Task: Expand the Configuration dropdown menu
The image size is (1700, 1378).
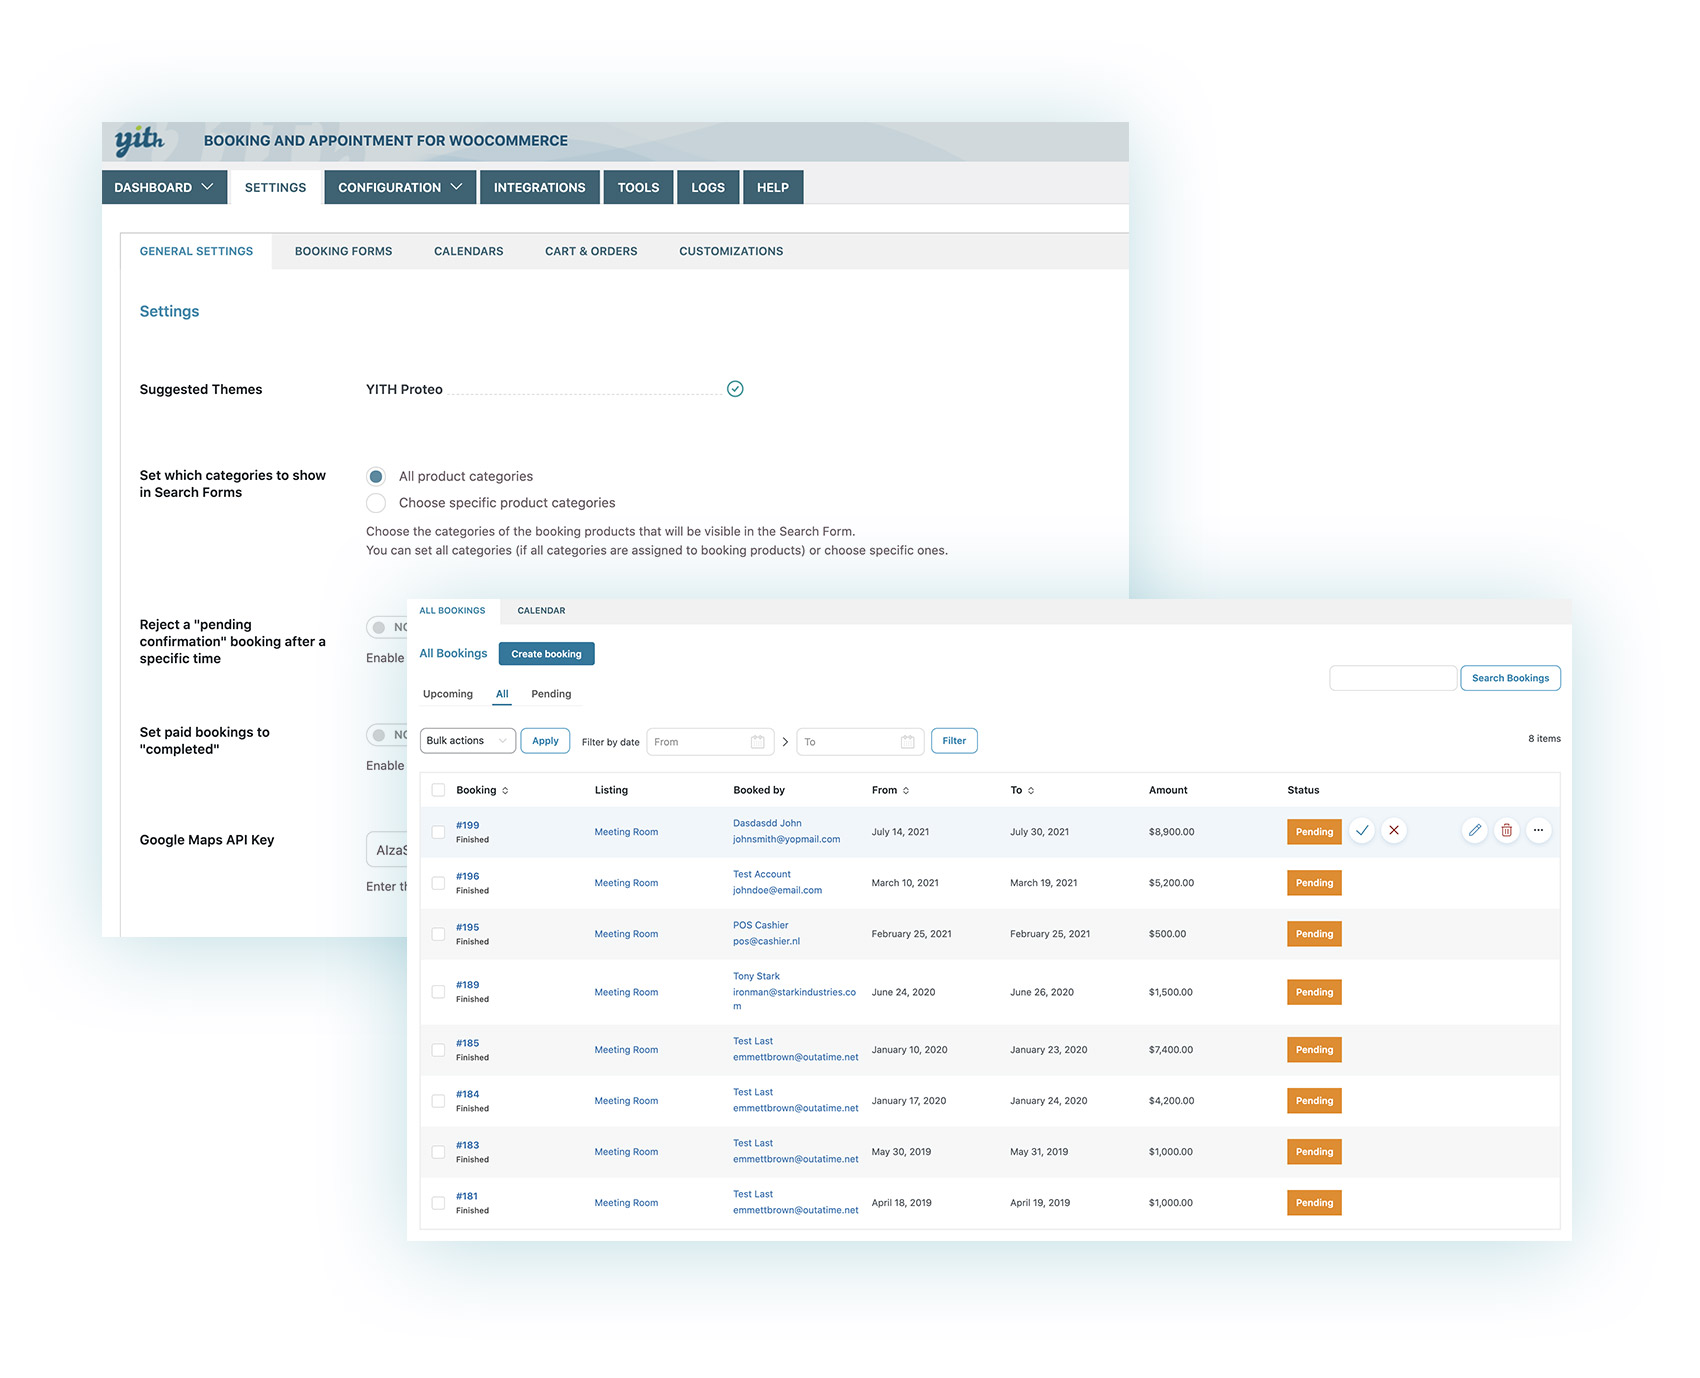Action: coord(400,187)
